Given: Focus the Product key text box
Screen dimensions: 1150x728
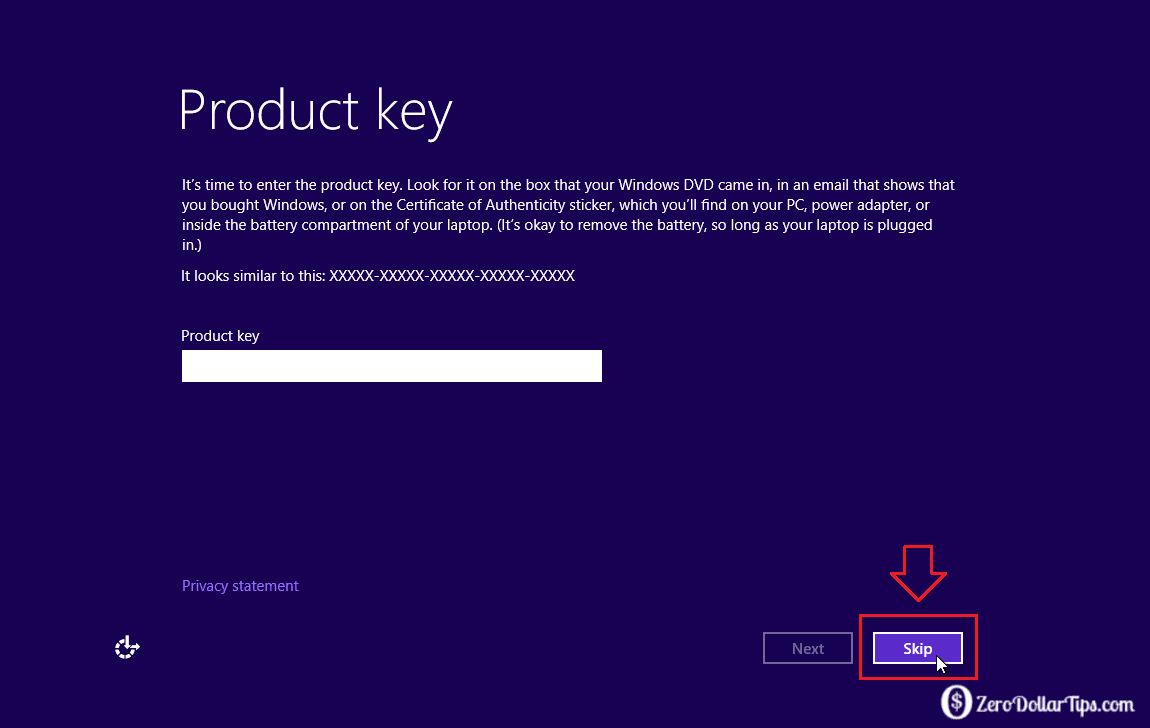Looking at the screenshot, I should pos(391,366).
